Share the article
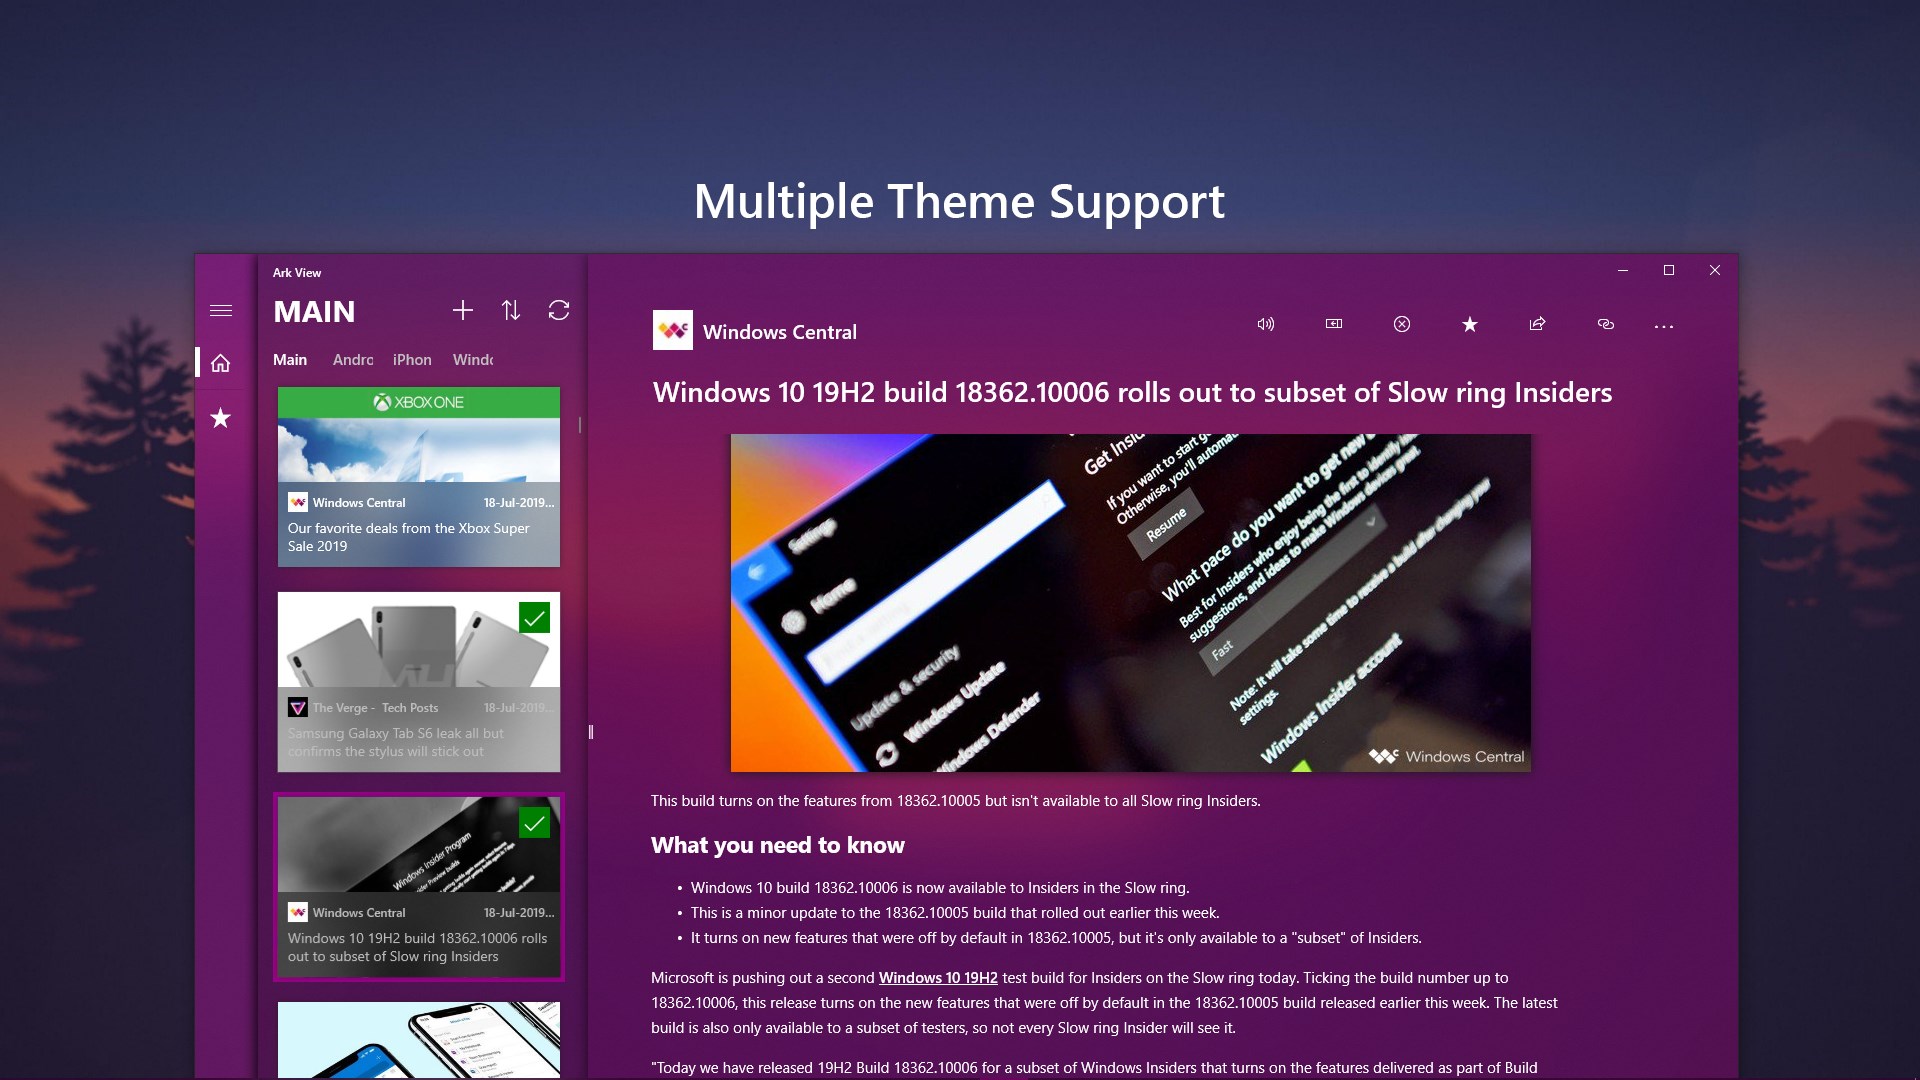The height and width of the screenshot is (1080, 1920). [x=1538, y=324]
